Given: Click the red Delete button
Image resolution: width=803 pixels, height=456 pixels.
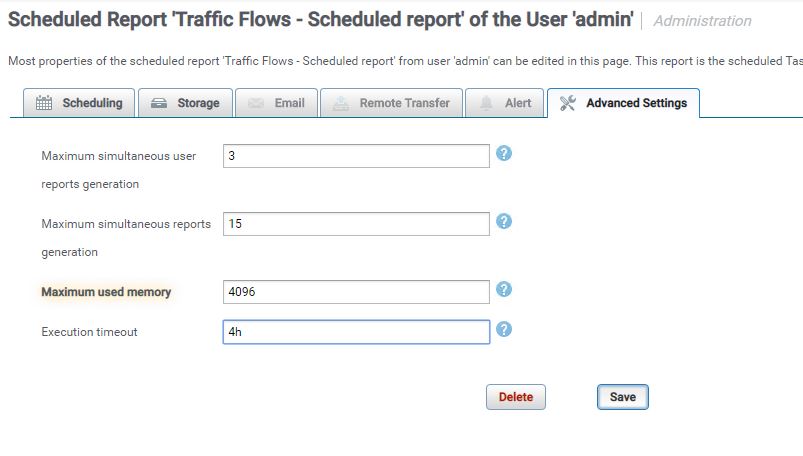Looking at the screenshot, I should point(515,397).
